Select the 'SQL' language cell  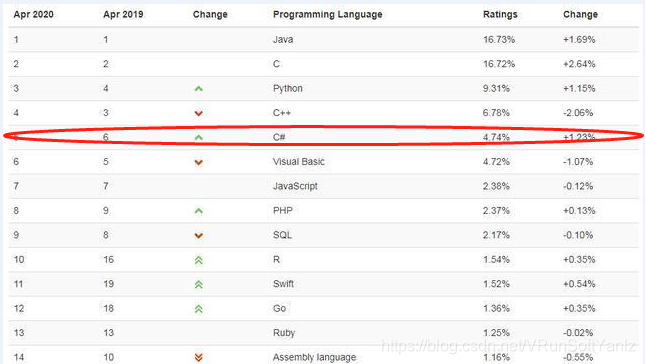click(x=282, y=235)
